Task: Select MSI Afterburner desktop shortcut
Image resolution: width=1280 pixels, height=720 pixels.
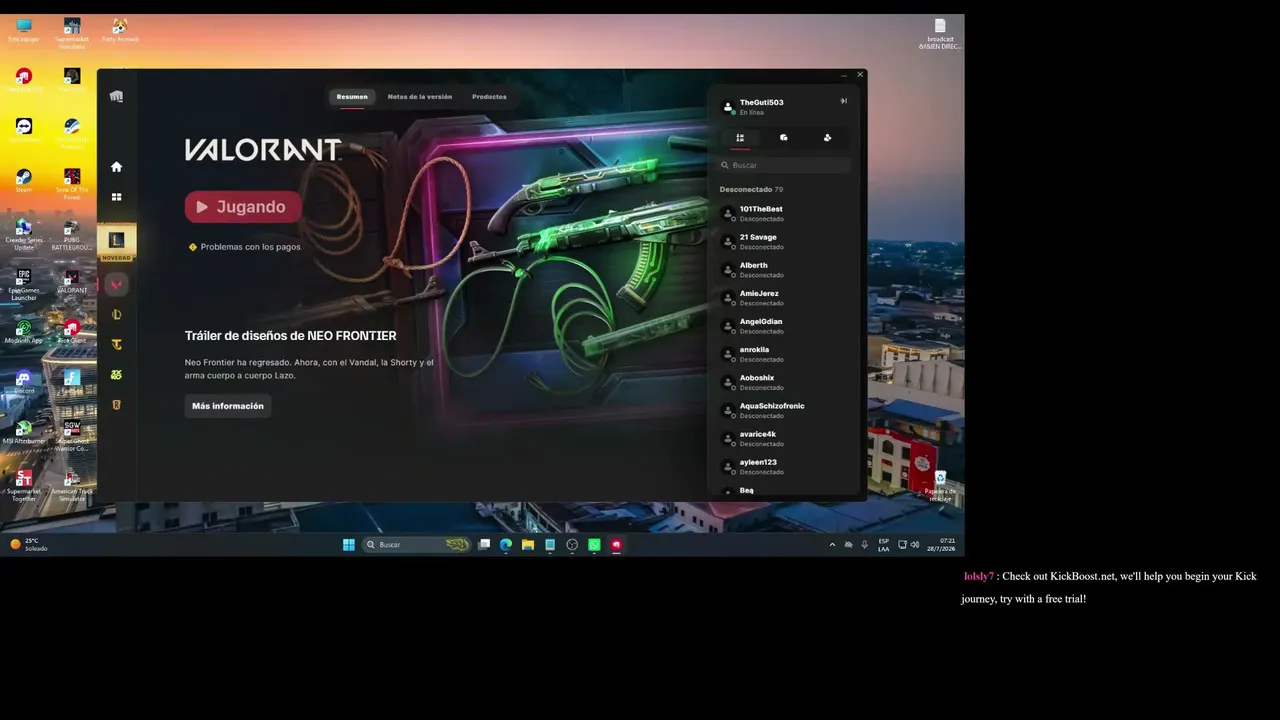Action: 23,432
